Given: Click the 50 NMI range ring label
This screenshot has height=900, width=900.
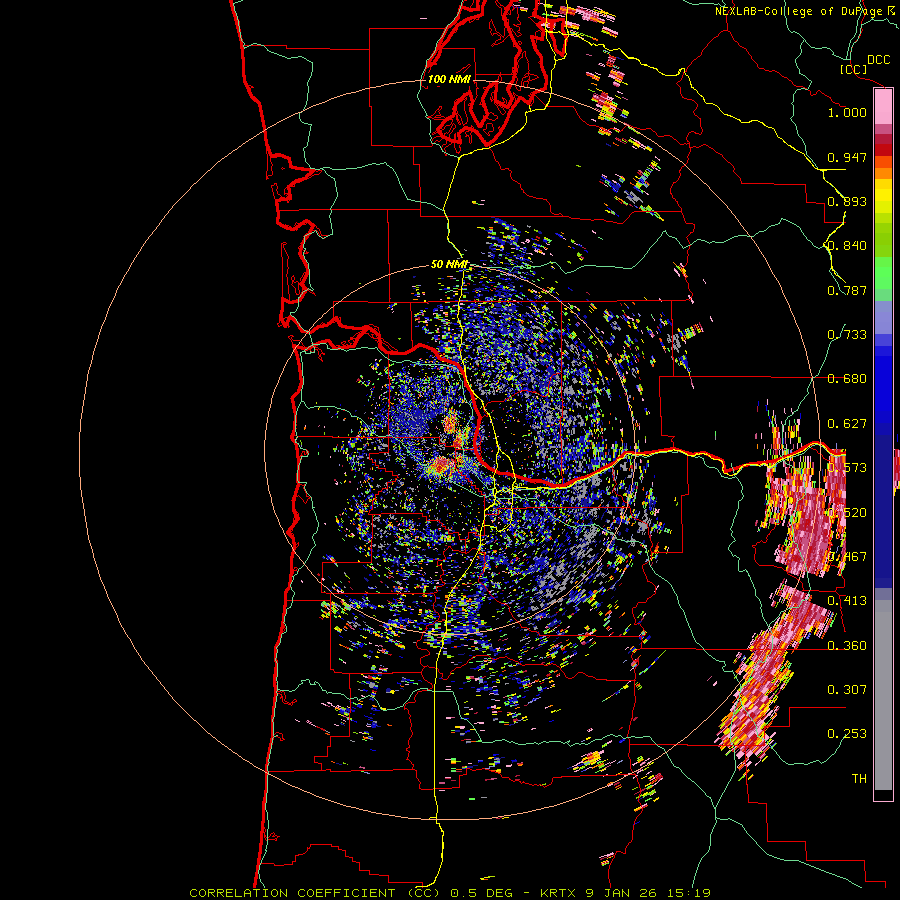Looking at the screenshot, I should point(449,265).
